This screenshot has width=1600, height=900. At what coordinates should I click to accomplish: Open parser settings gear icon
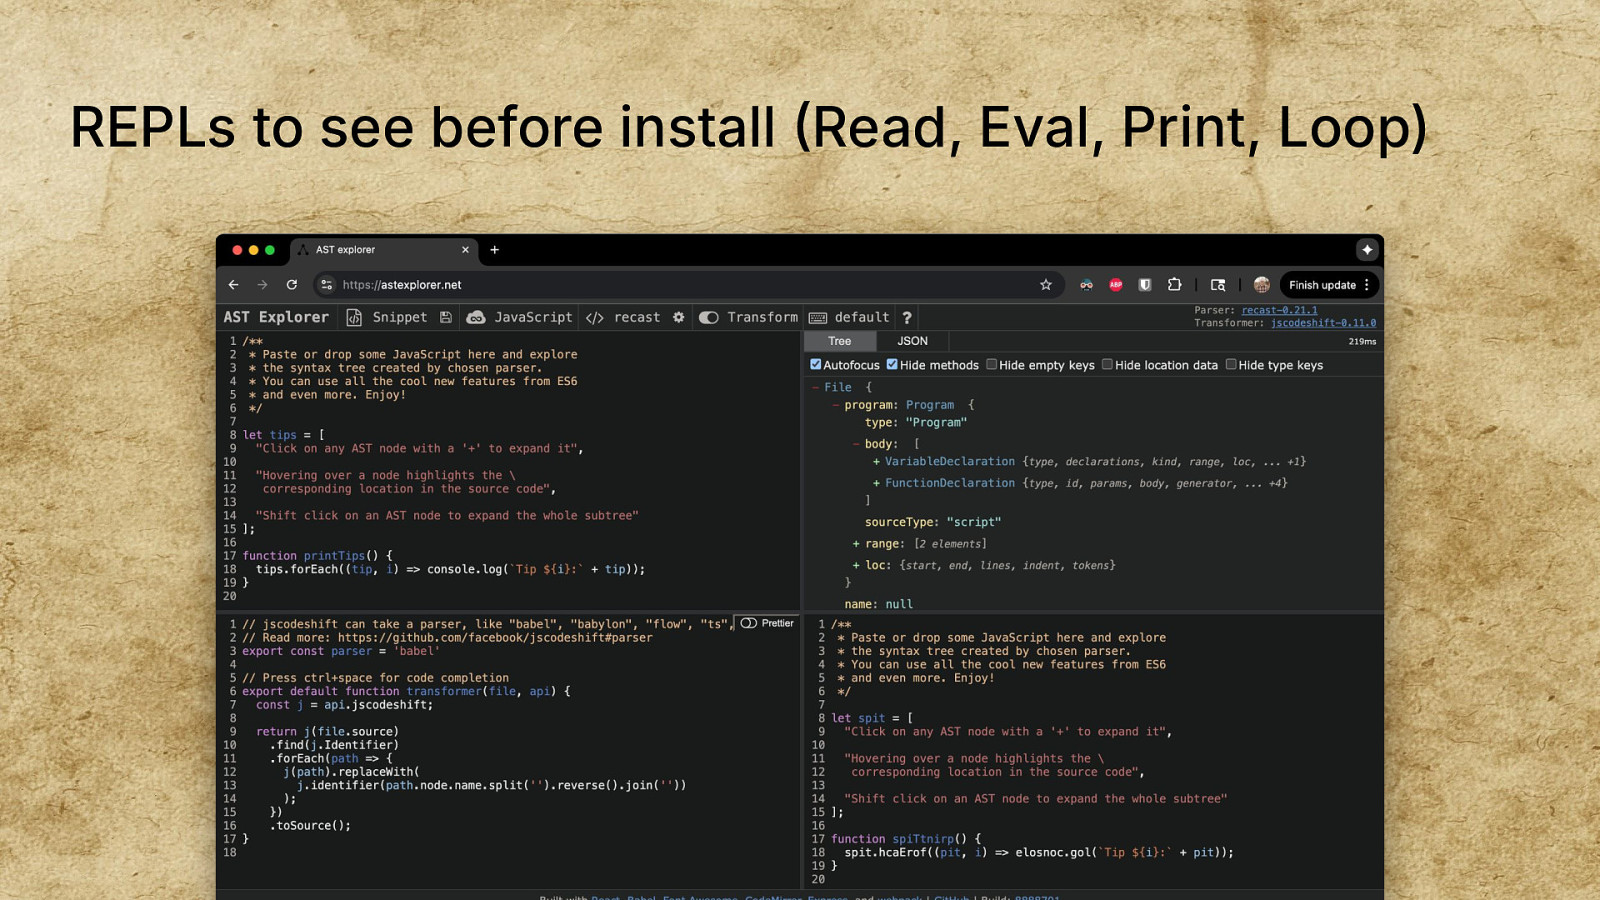click(679, 317)
